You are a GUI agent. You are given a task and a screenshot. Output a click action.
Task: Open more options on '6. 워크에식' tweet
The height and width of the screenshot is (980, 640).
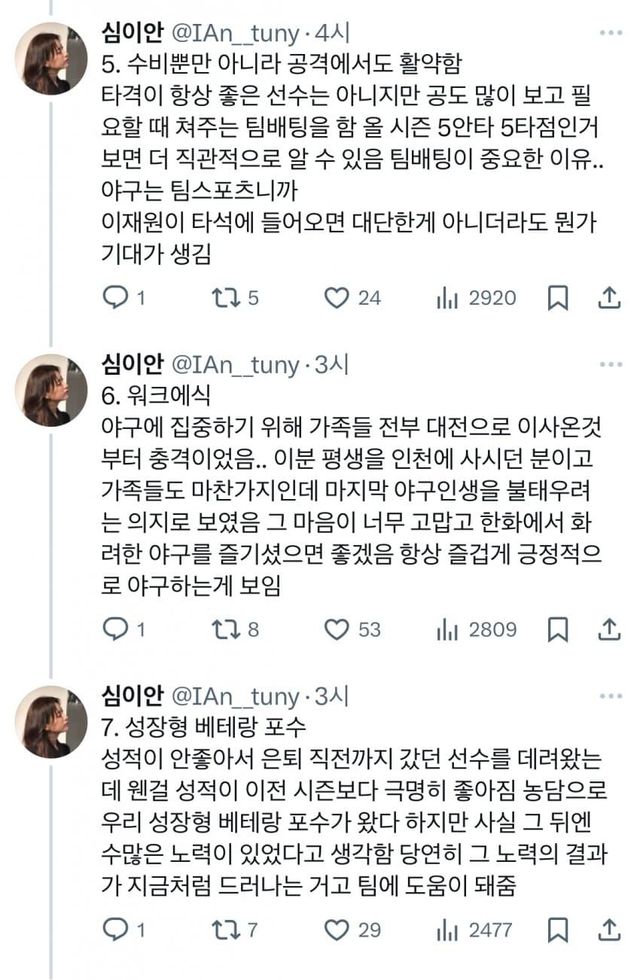(x=609, y=365)
